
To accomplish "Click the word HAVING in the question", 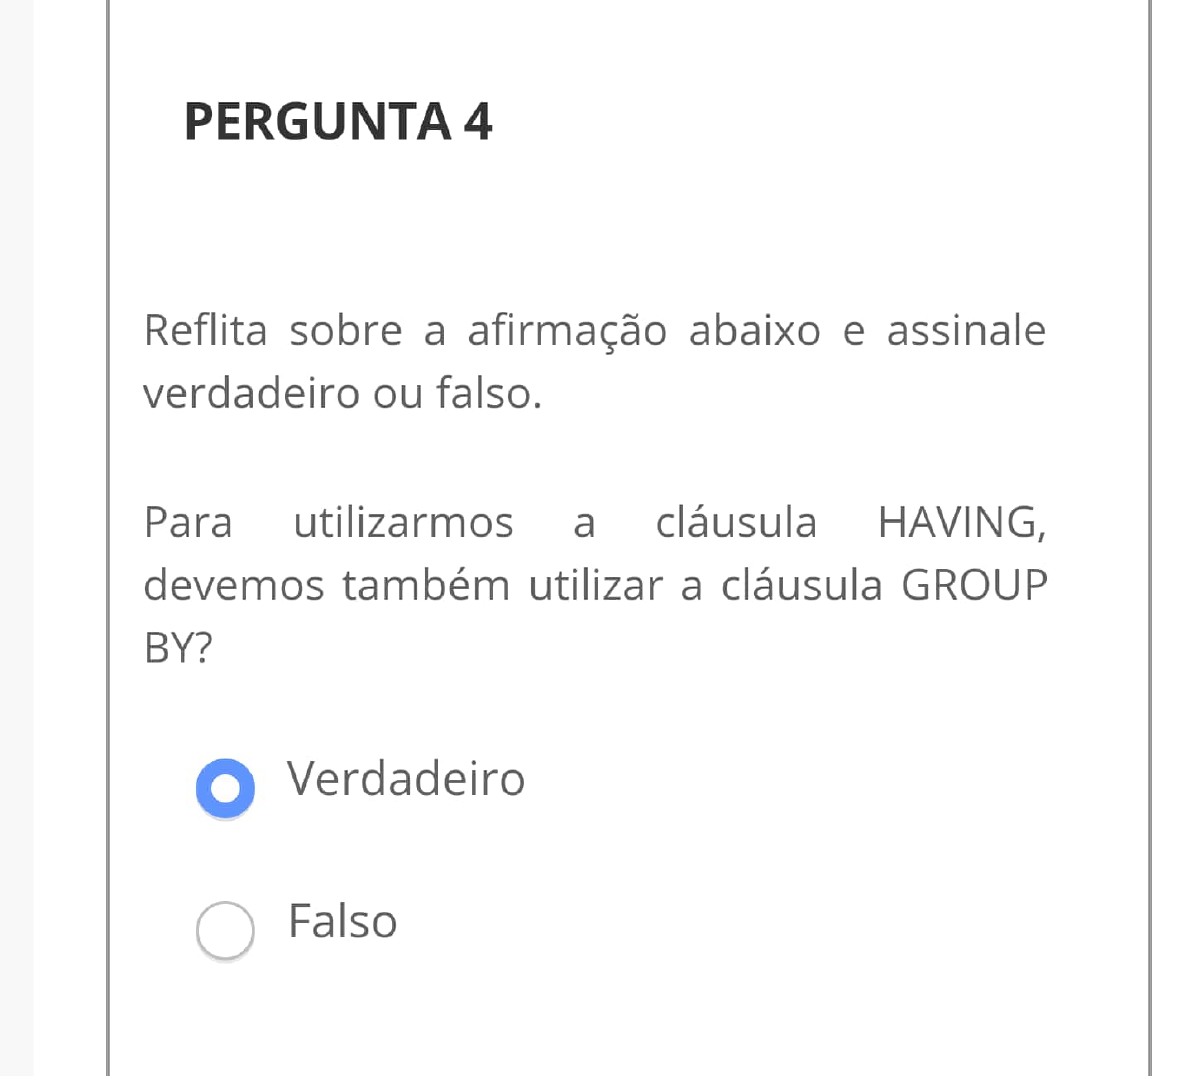I will 961,523.
